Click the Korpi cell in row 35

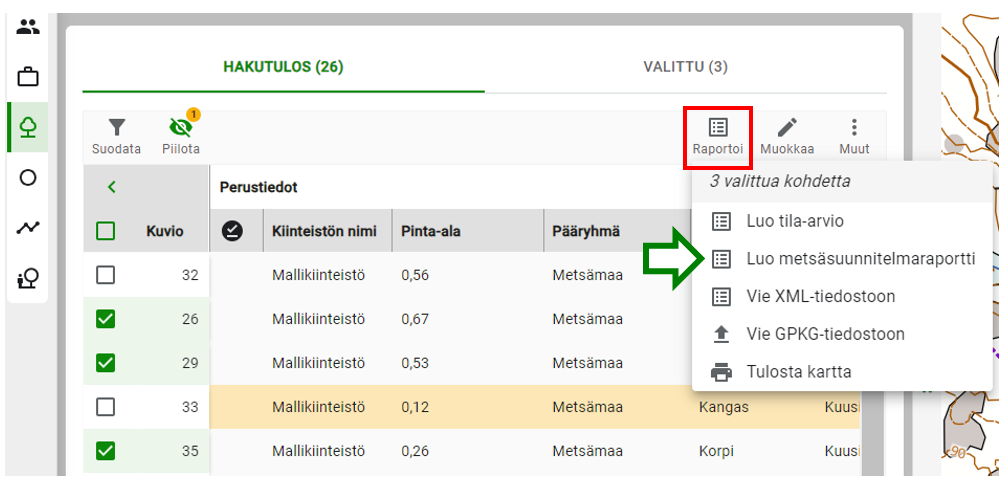coord(716,451)
